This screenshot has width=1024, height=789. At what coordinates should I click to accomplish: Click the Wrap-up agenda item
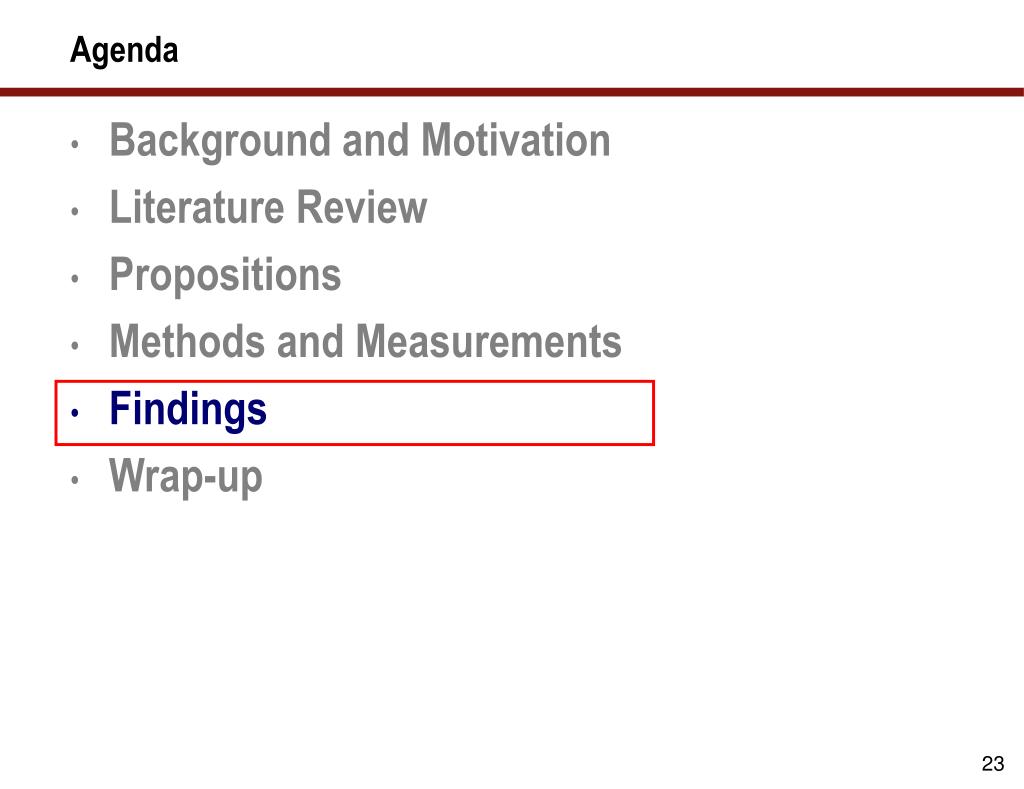pyautogui.click(x=186, y=477)
